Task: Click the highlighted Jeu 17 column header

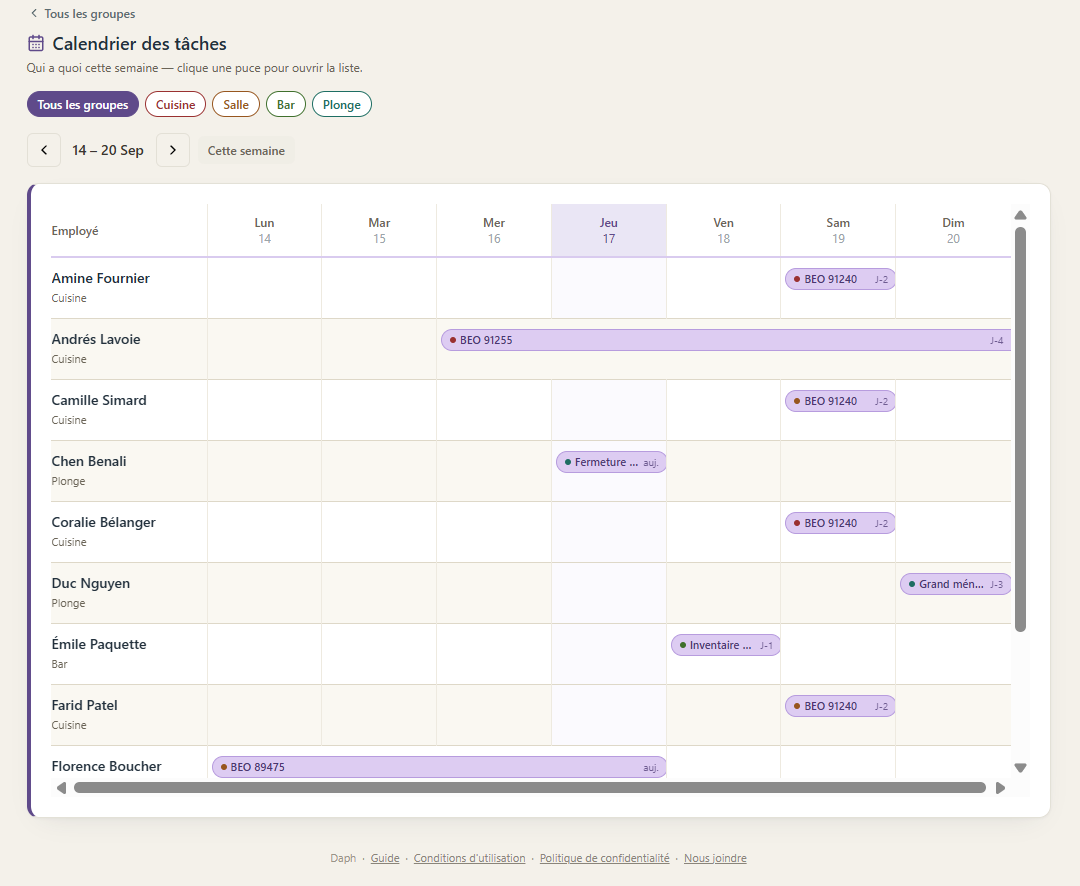Action: coord(609,230)
